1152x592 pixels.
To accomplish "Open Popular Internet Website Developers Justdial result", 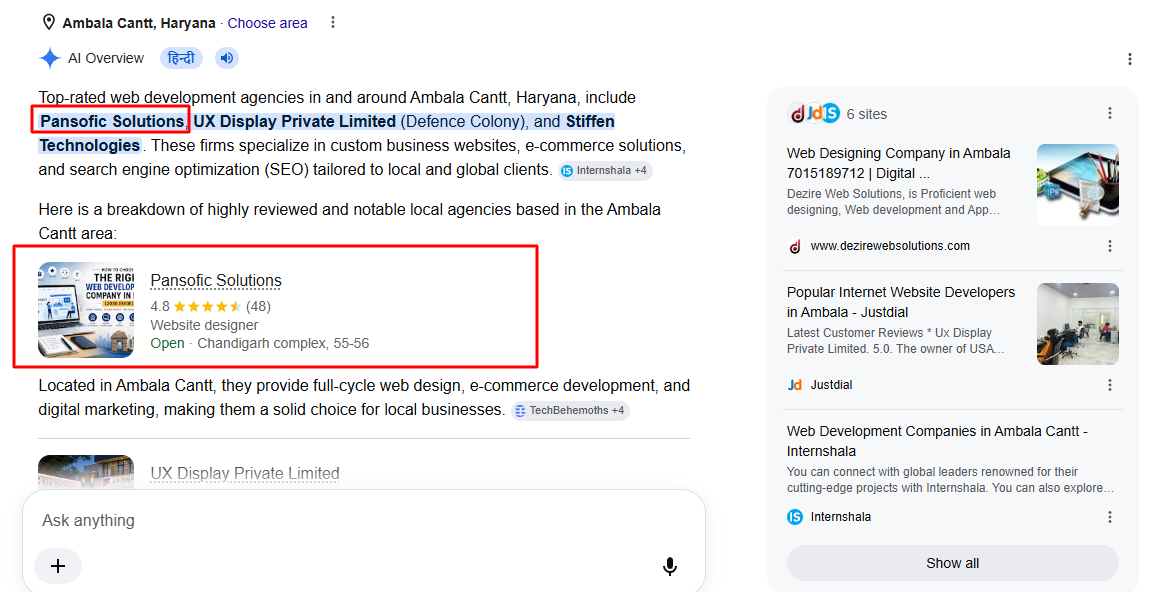I will [x=901, y=302].
